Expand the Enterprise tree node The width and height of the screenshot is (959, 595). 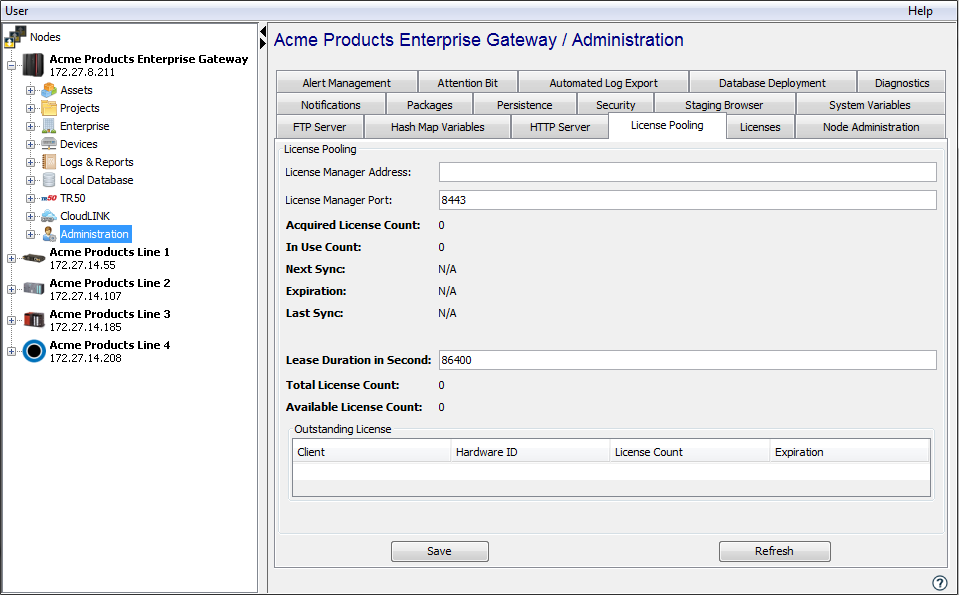(x=30, y=126)
